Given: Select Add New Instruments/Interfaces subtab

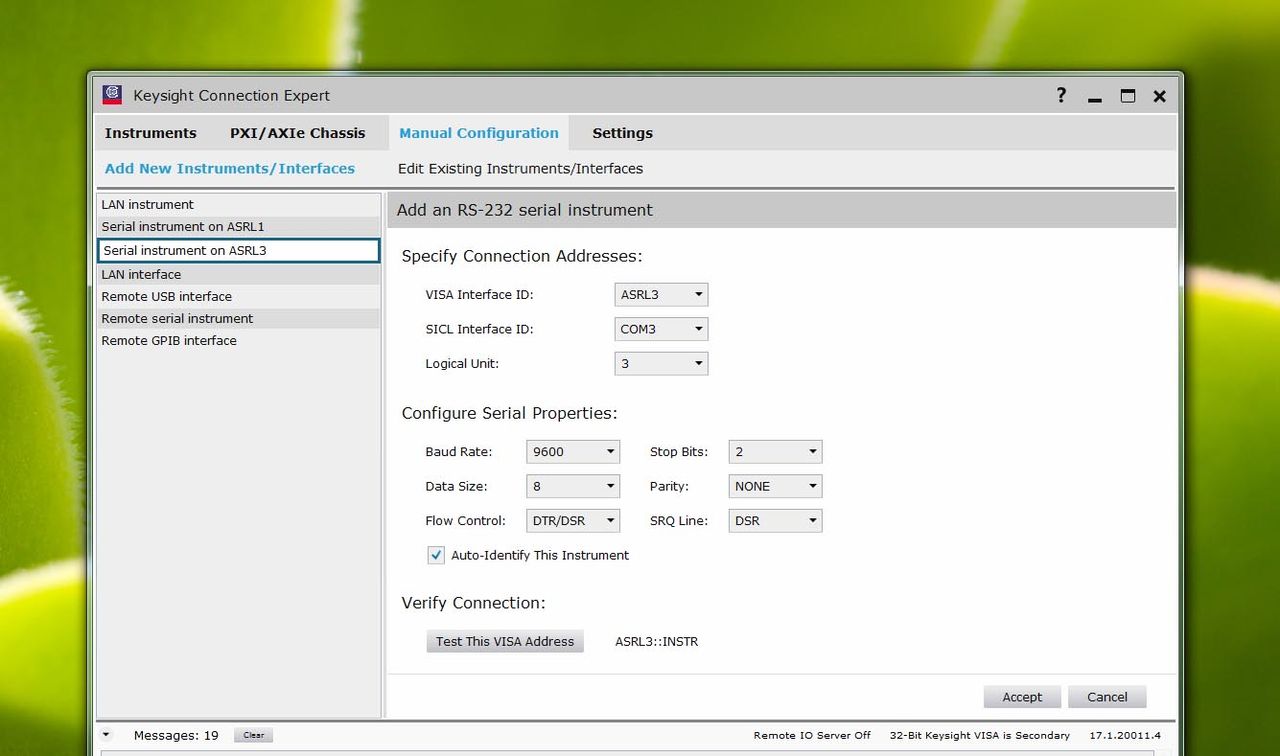Looking at the screenshot, I should (230, 169).
